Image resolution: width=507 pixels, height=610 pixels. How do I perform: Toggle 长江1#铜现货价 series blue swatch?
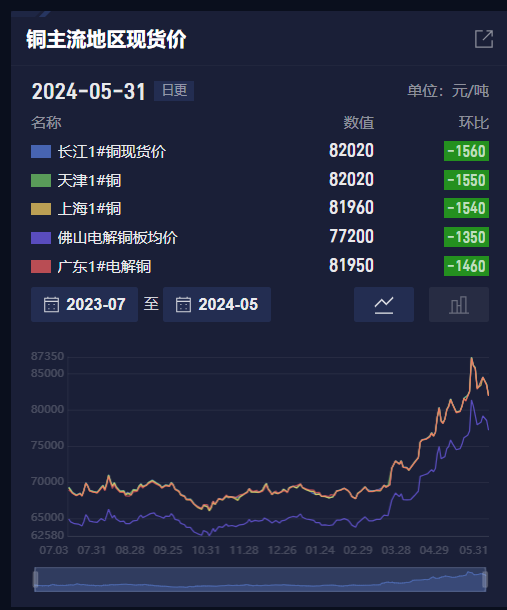tap(41, 151)
